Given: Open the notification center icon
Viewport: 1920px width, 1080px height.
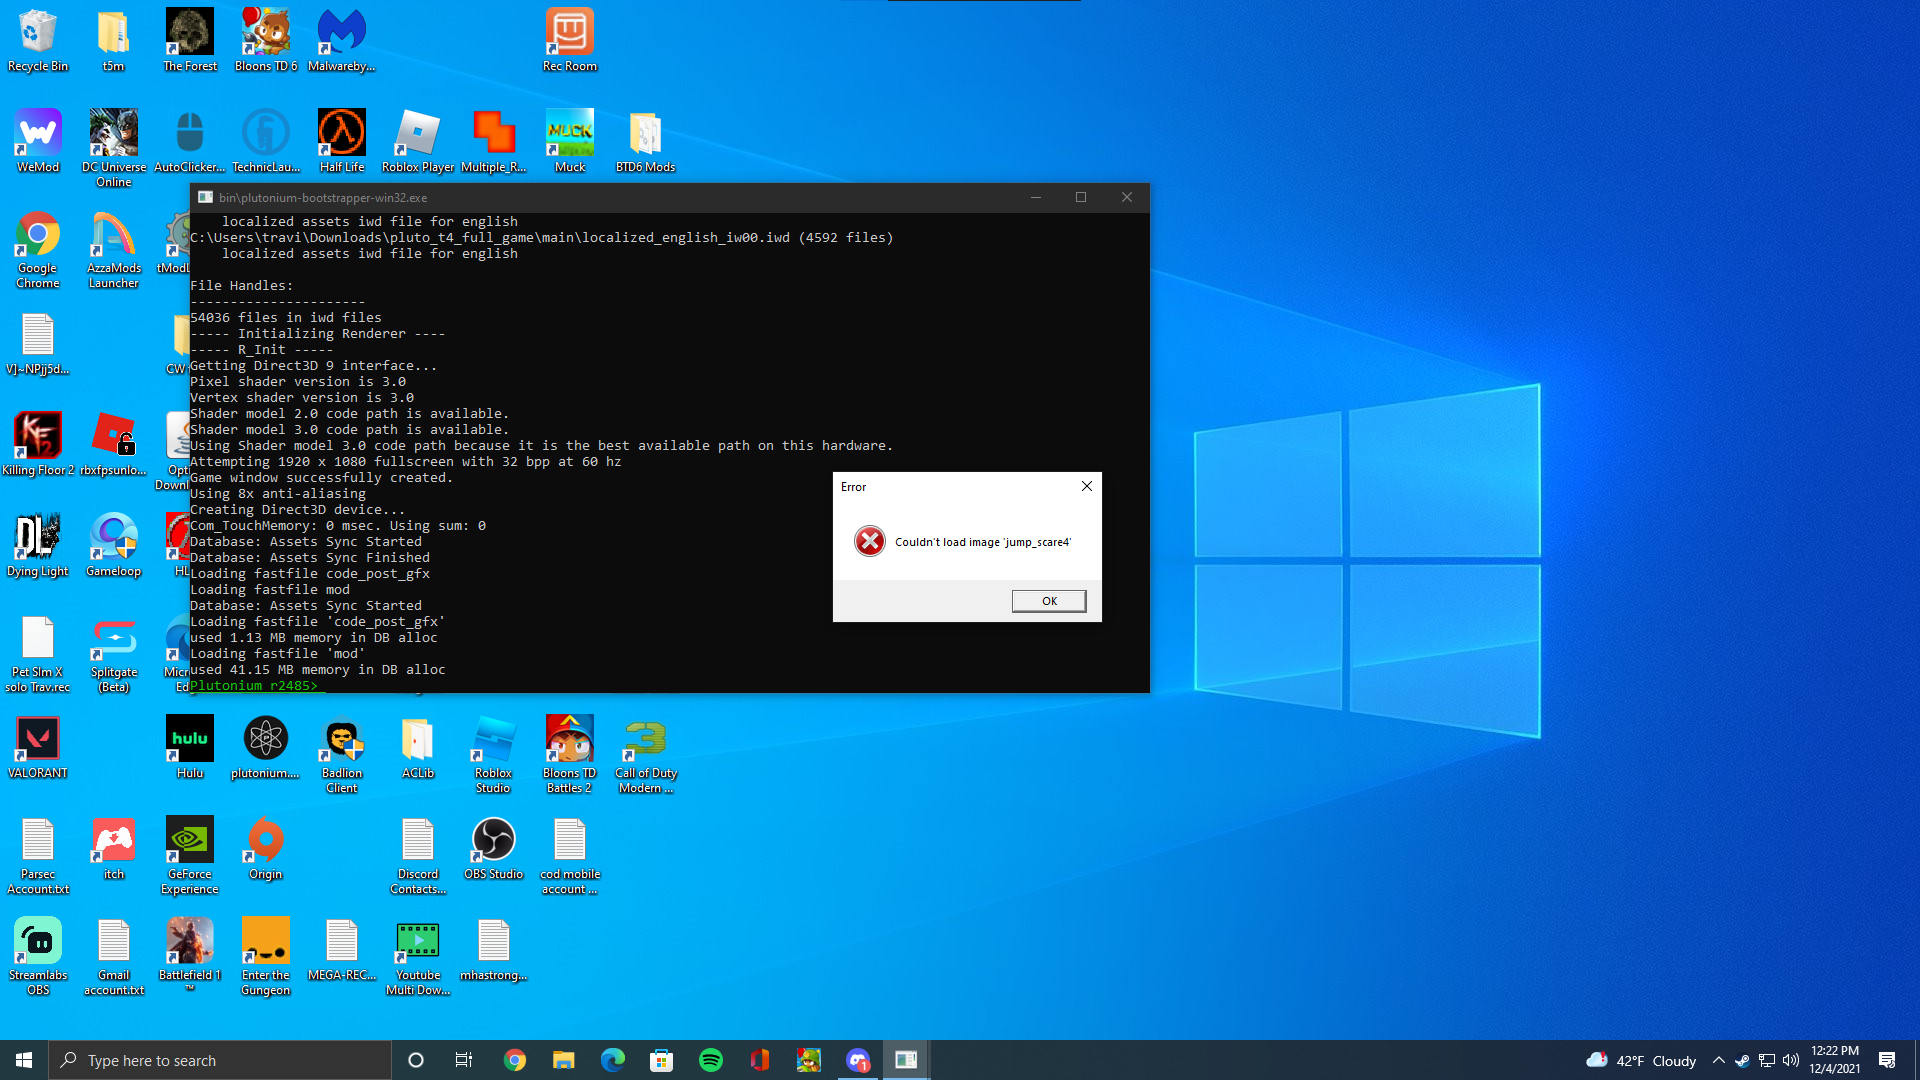Looking at the screenshot, I should click(1887, 1060).
